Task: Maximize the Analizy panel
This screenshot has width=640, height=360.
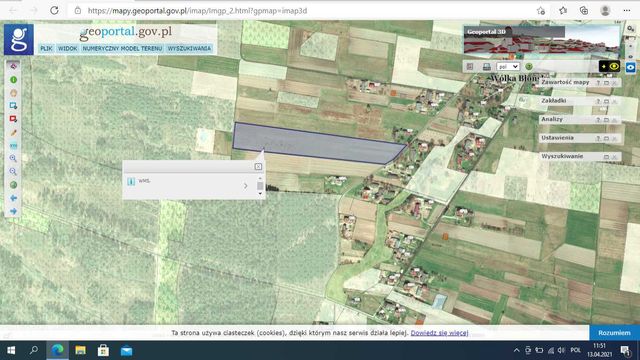Action: [x=606, y=120]
